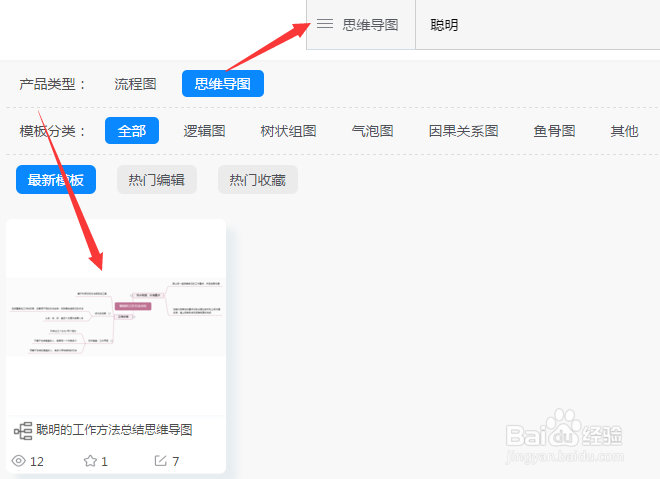Select 思维导图 product type
This screenshot has height=479, width=660.
click(x=223, y=83)
